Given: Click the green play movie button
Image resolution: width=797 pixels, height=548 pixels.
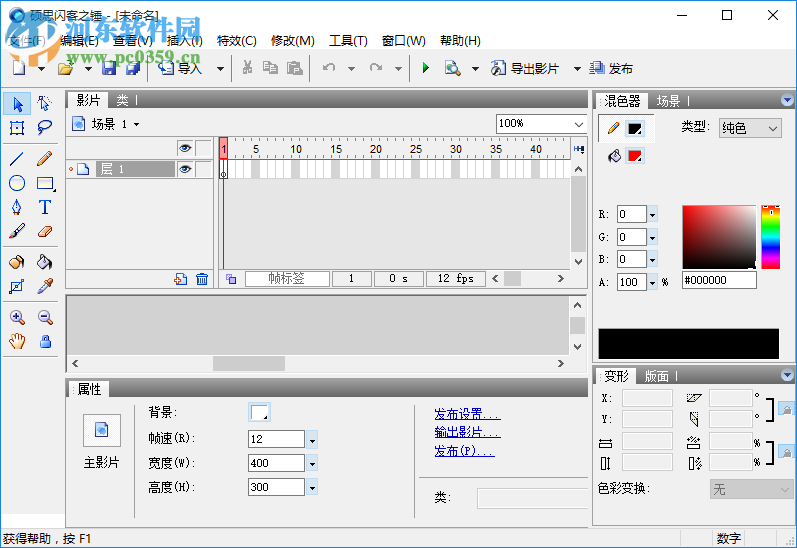Looking at the screenshot, I should (426, 68).
